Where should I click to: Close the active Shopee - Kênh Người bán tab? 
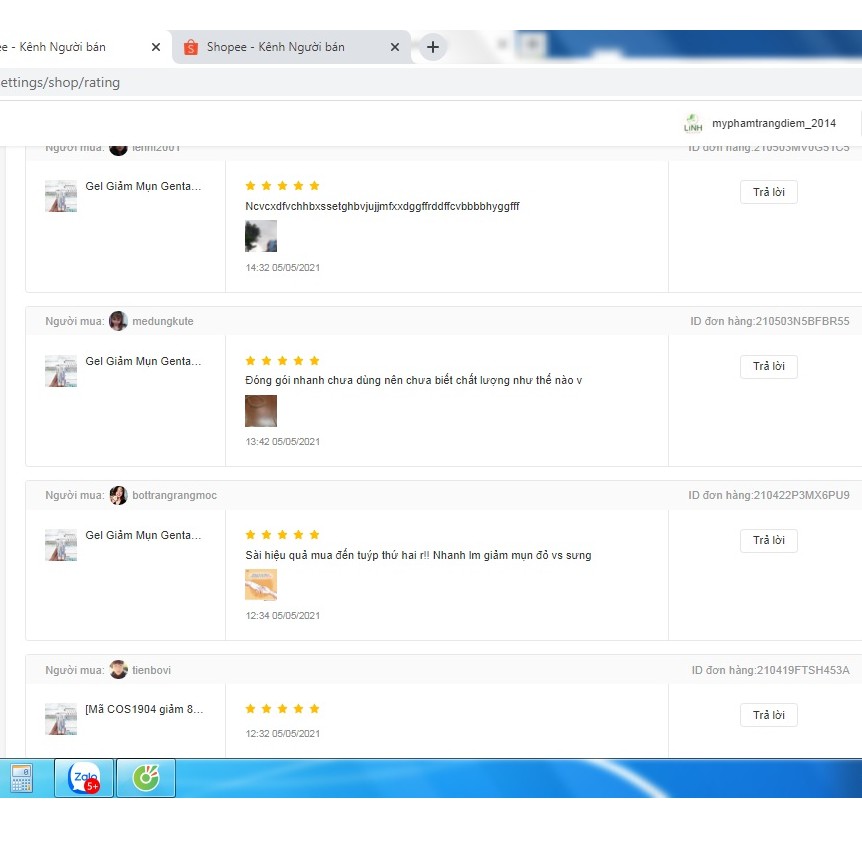coord(395,47)
